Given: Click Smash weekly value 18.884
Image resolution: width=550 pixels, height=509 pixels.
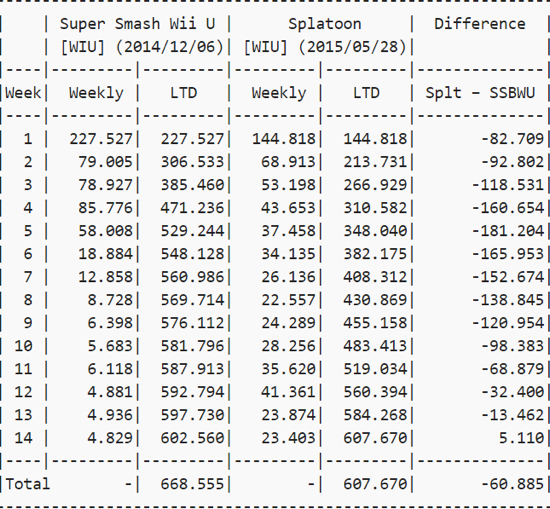Looking at the screenshot, I should [x=106, y=254].
